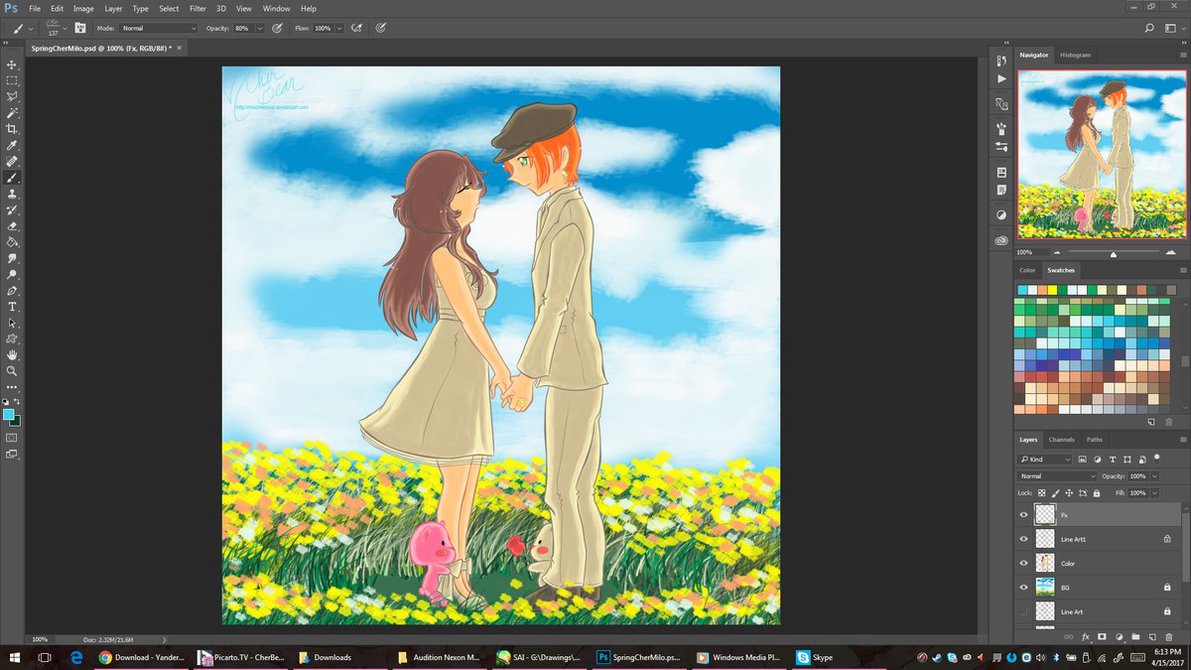Select the Zoom tool

click(x=11, y=371)
